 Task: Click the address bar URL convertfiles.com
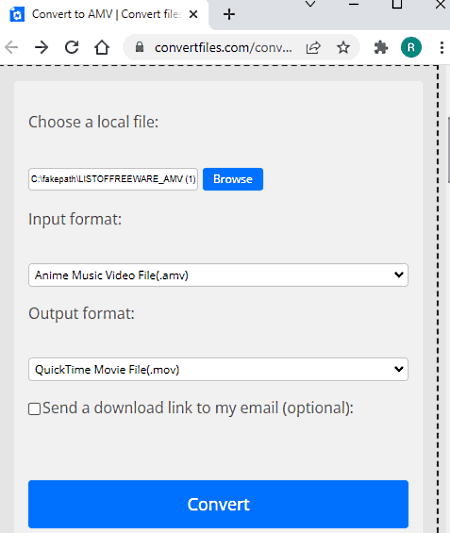pyautogui.click(x=223, y=48)
